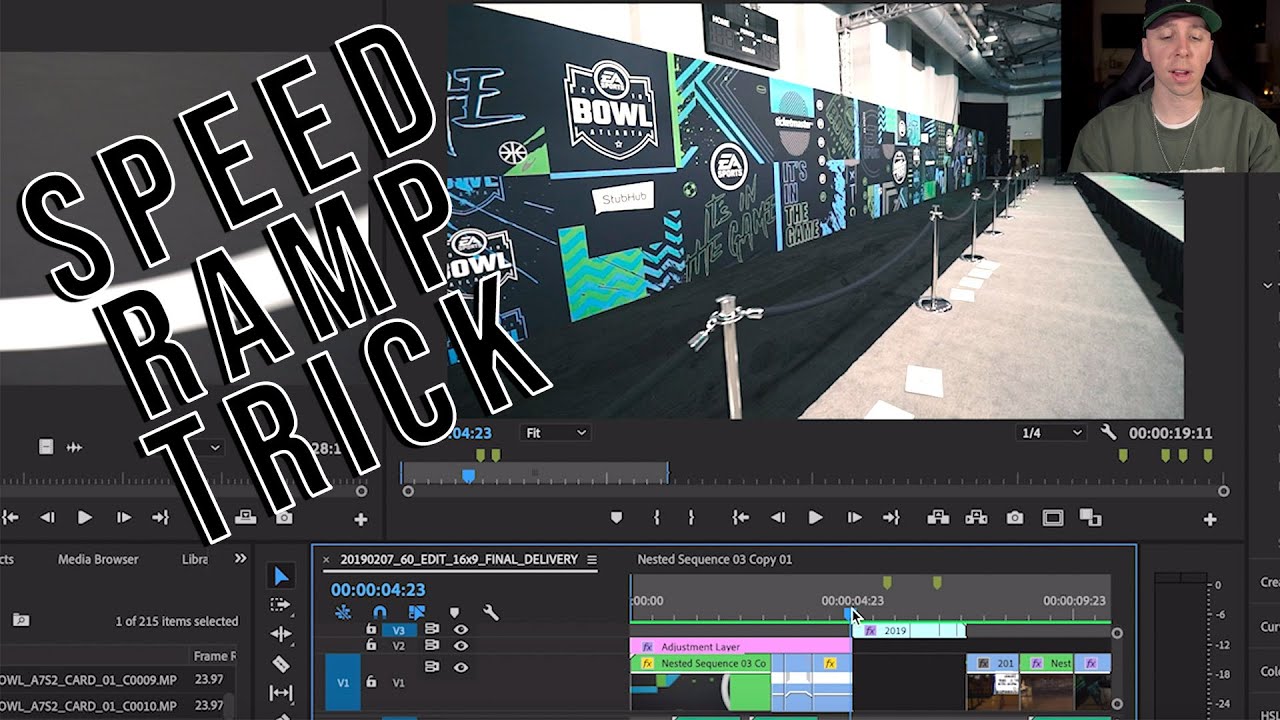Click Mark In in Program Monitor

click(x=657, y=517)
